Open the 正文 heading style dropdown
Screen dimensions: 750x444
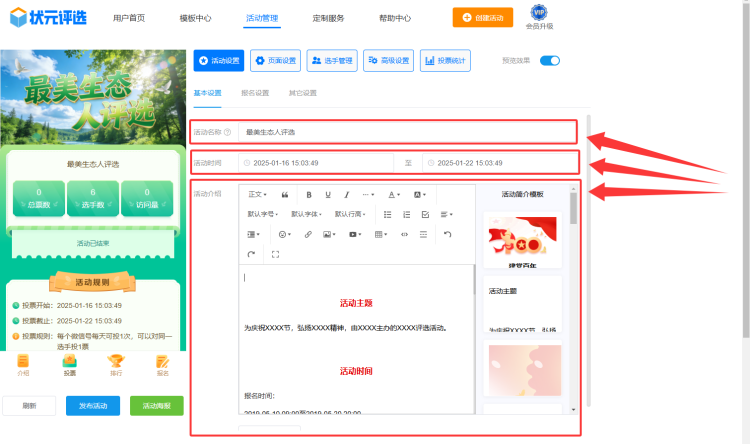point(257,195)
